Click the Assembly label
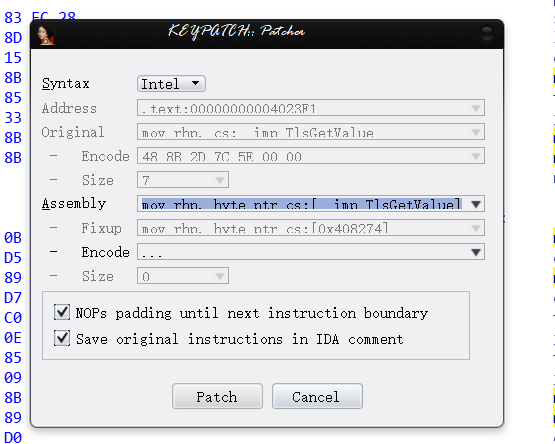 74,204
